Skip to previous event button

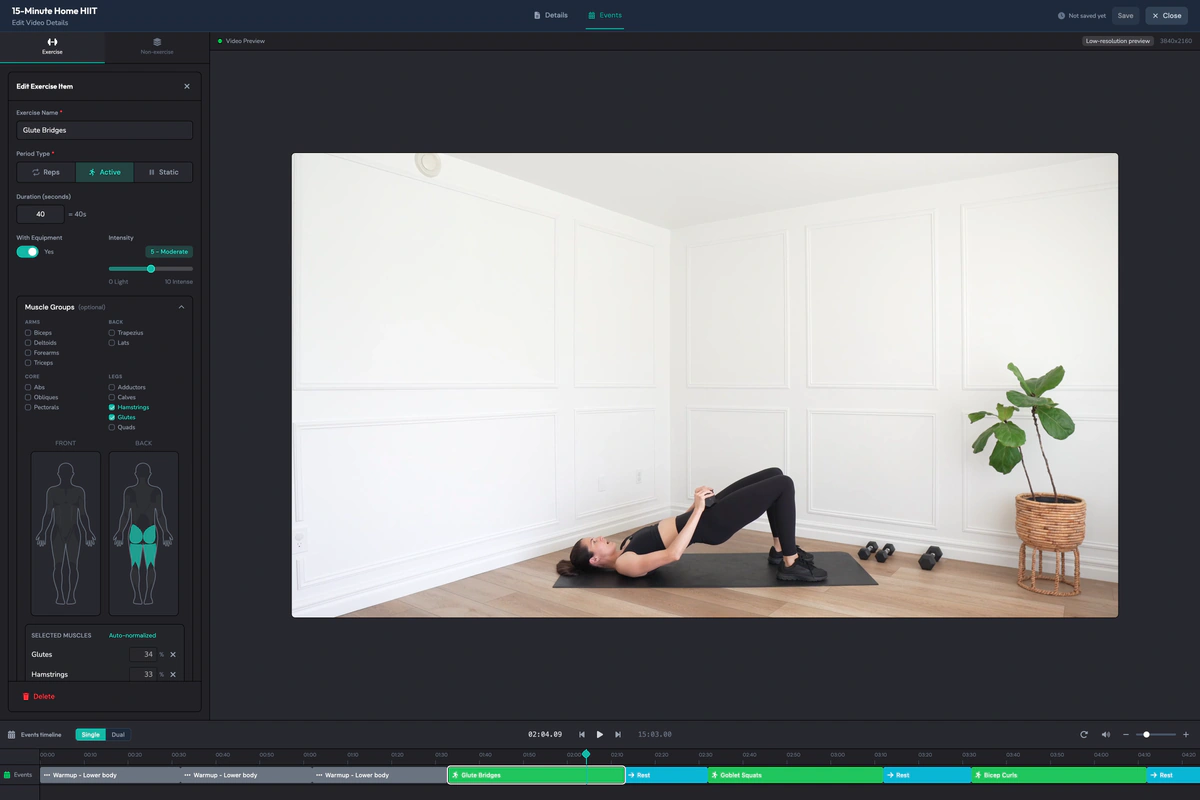pyautogui.click(x=582, y=734)
